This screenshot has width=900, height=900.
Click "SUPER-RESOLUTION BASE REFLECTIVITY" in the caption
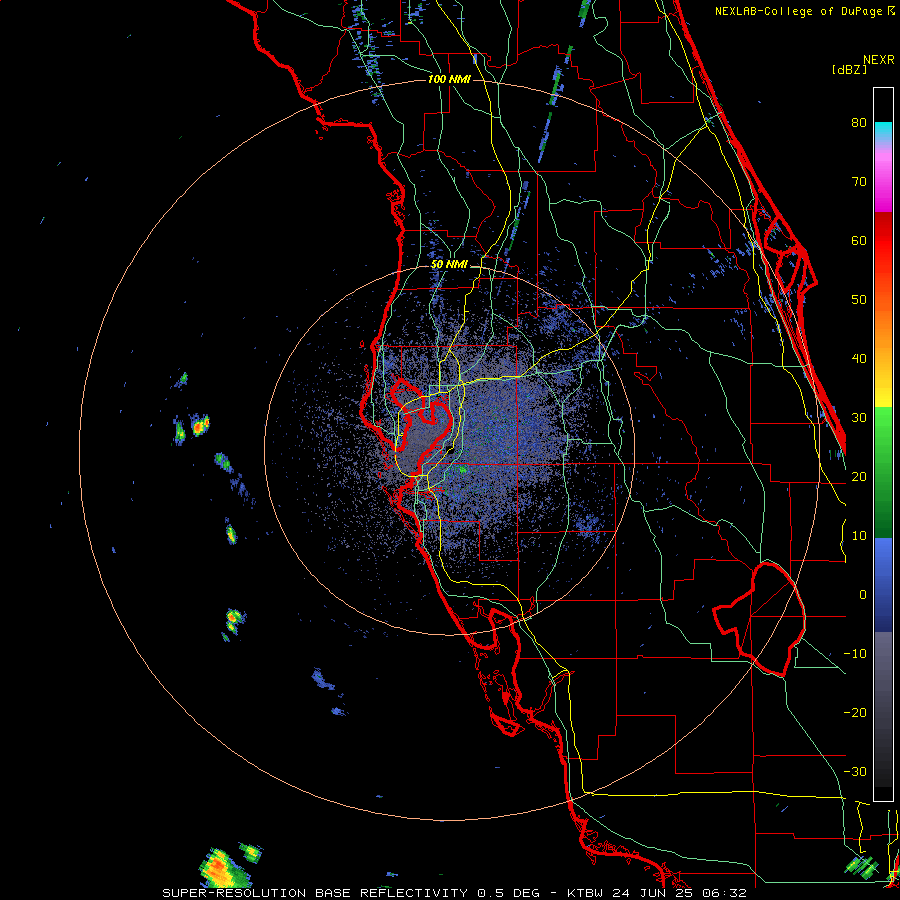(x=315, y=893)
